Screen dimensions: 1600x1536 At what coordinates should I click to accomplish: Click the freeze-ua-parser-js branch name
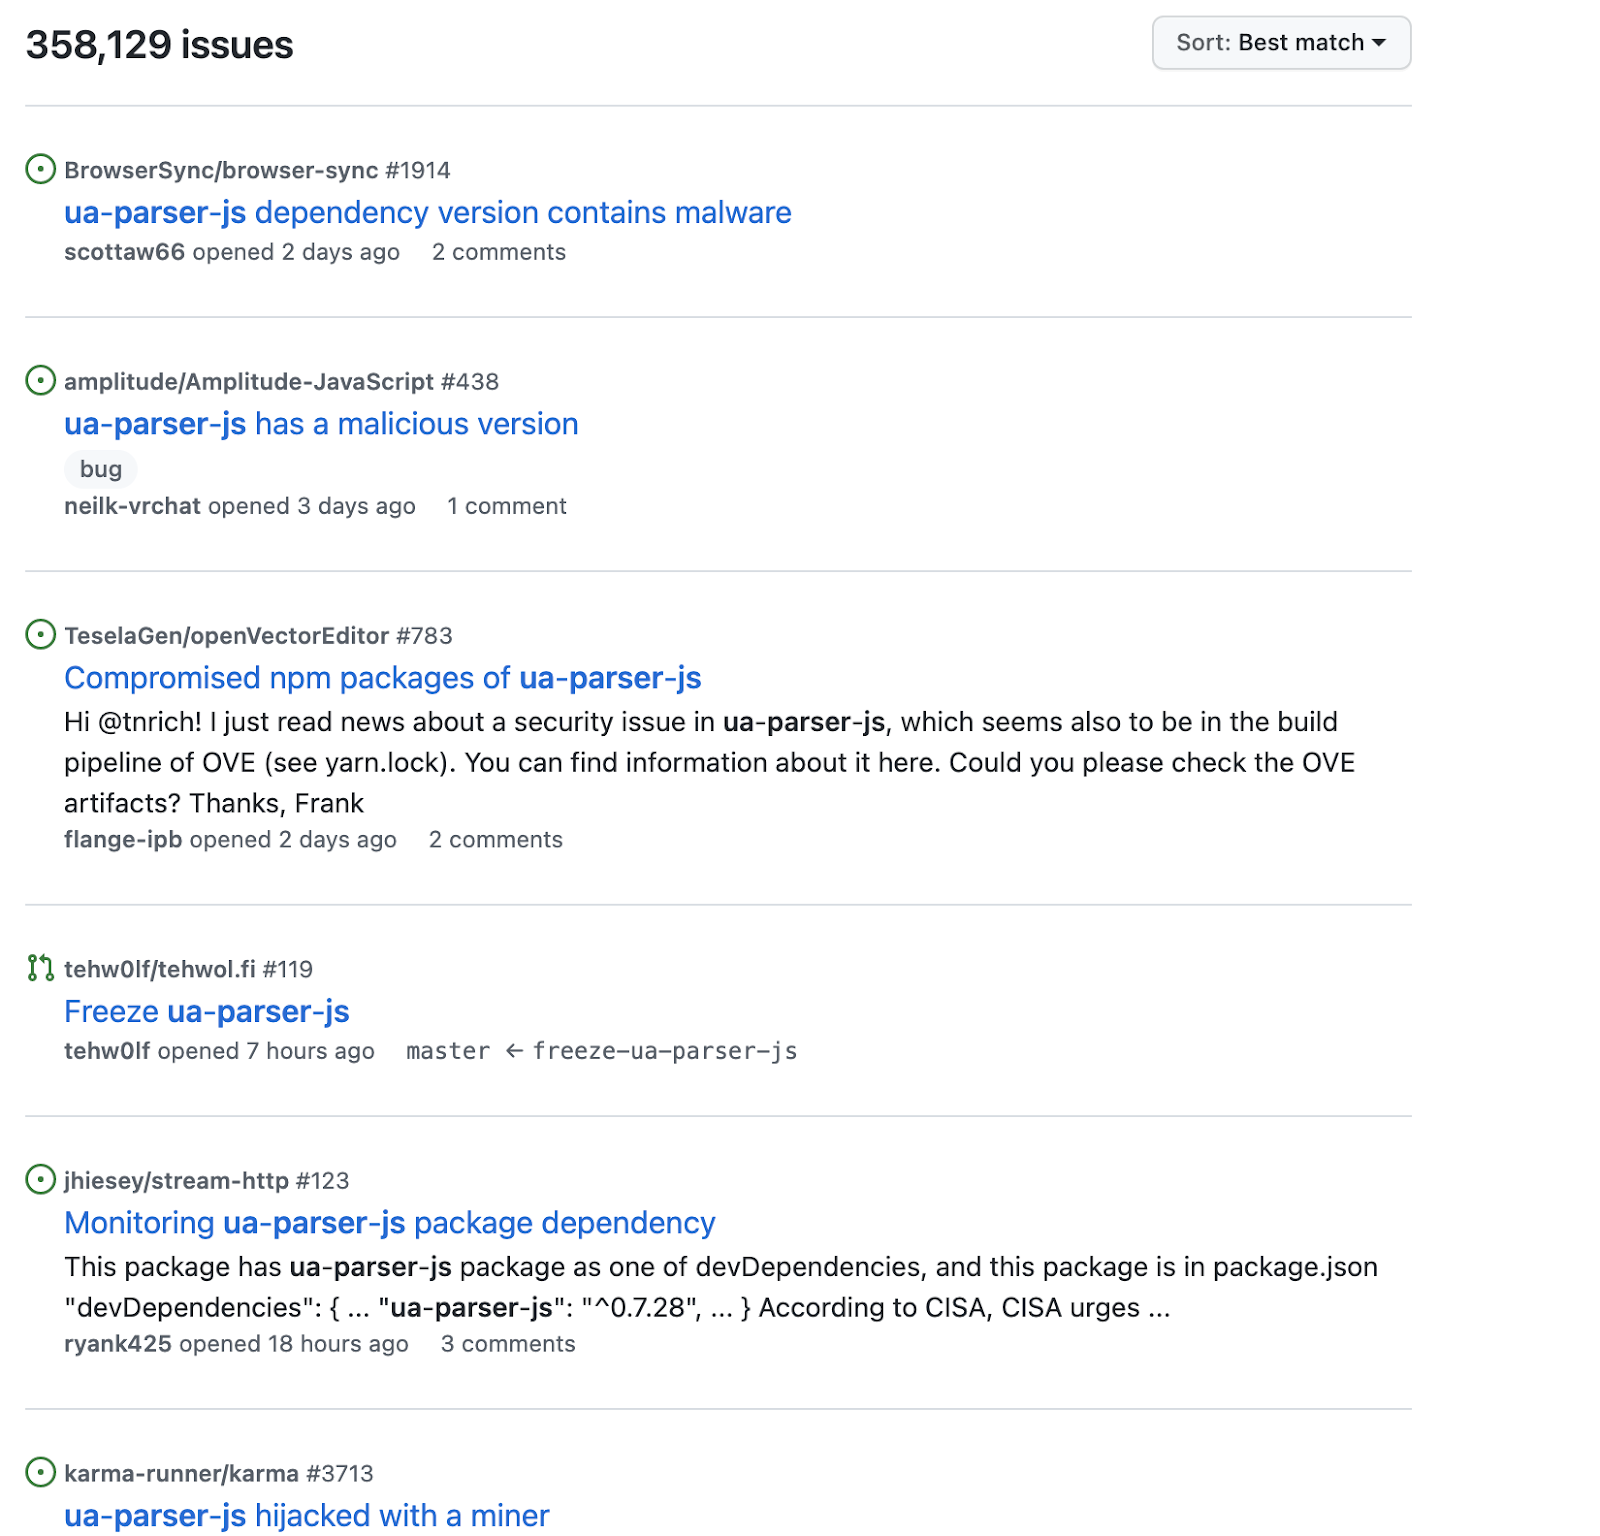click(665, 1051)
